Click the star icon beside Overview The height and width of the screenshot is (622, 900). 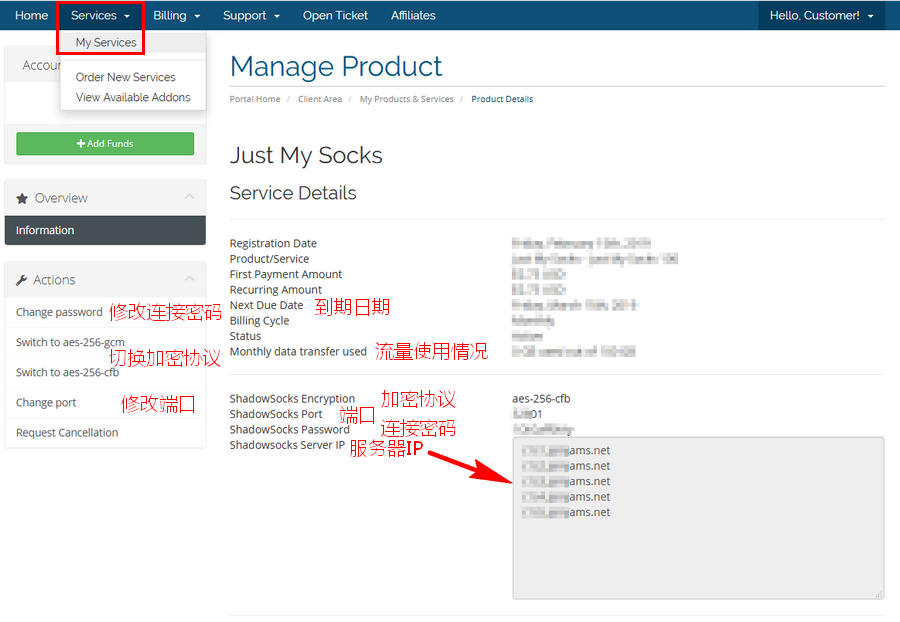point(22,198)
